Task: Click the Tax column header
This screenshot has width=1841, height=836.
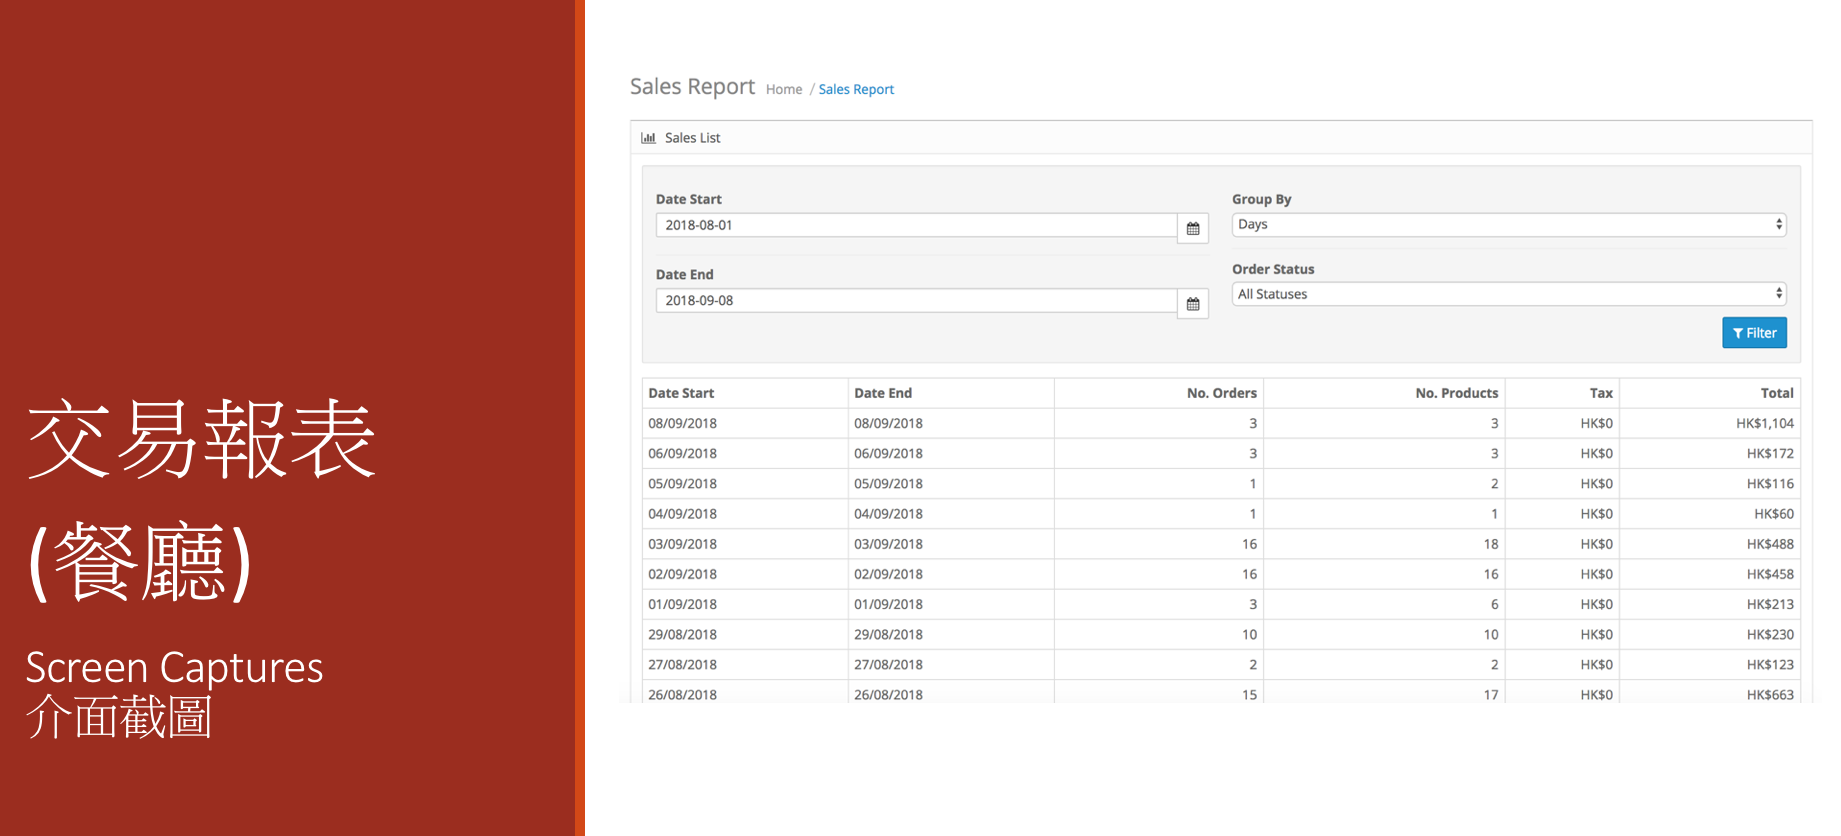Action: (x=1601, y=393)
